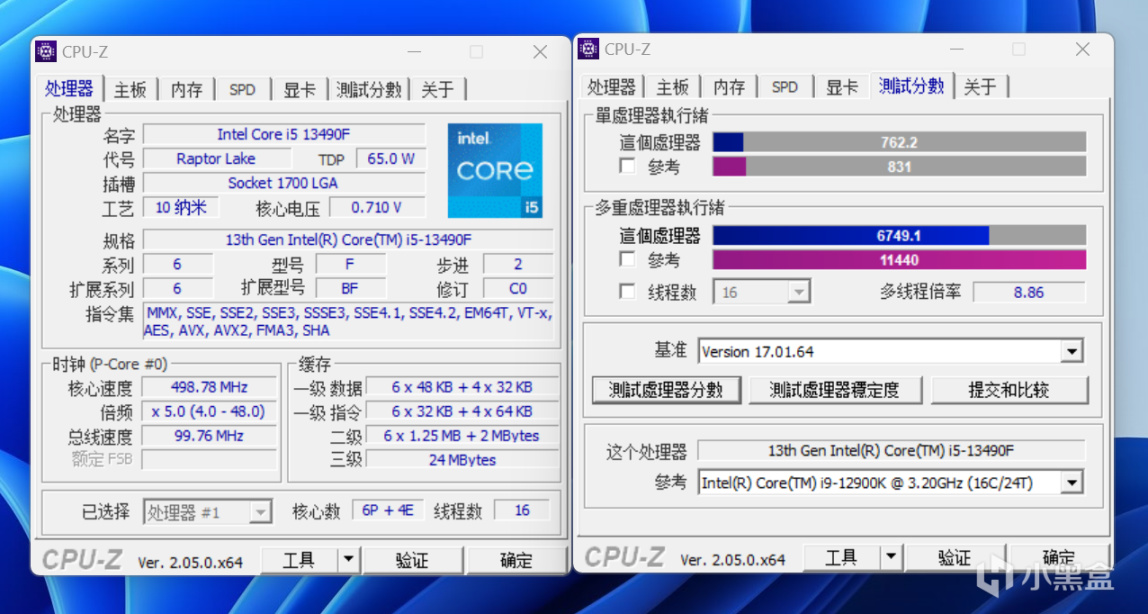The height and width of the screenshot is (614, 1148).
Task: Click the 代号 field Raptor Lake
Action: point(217,158)
